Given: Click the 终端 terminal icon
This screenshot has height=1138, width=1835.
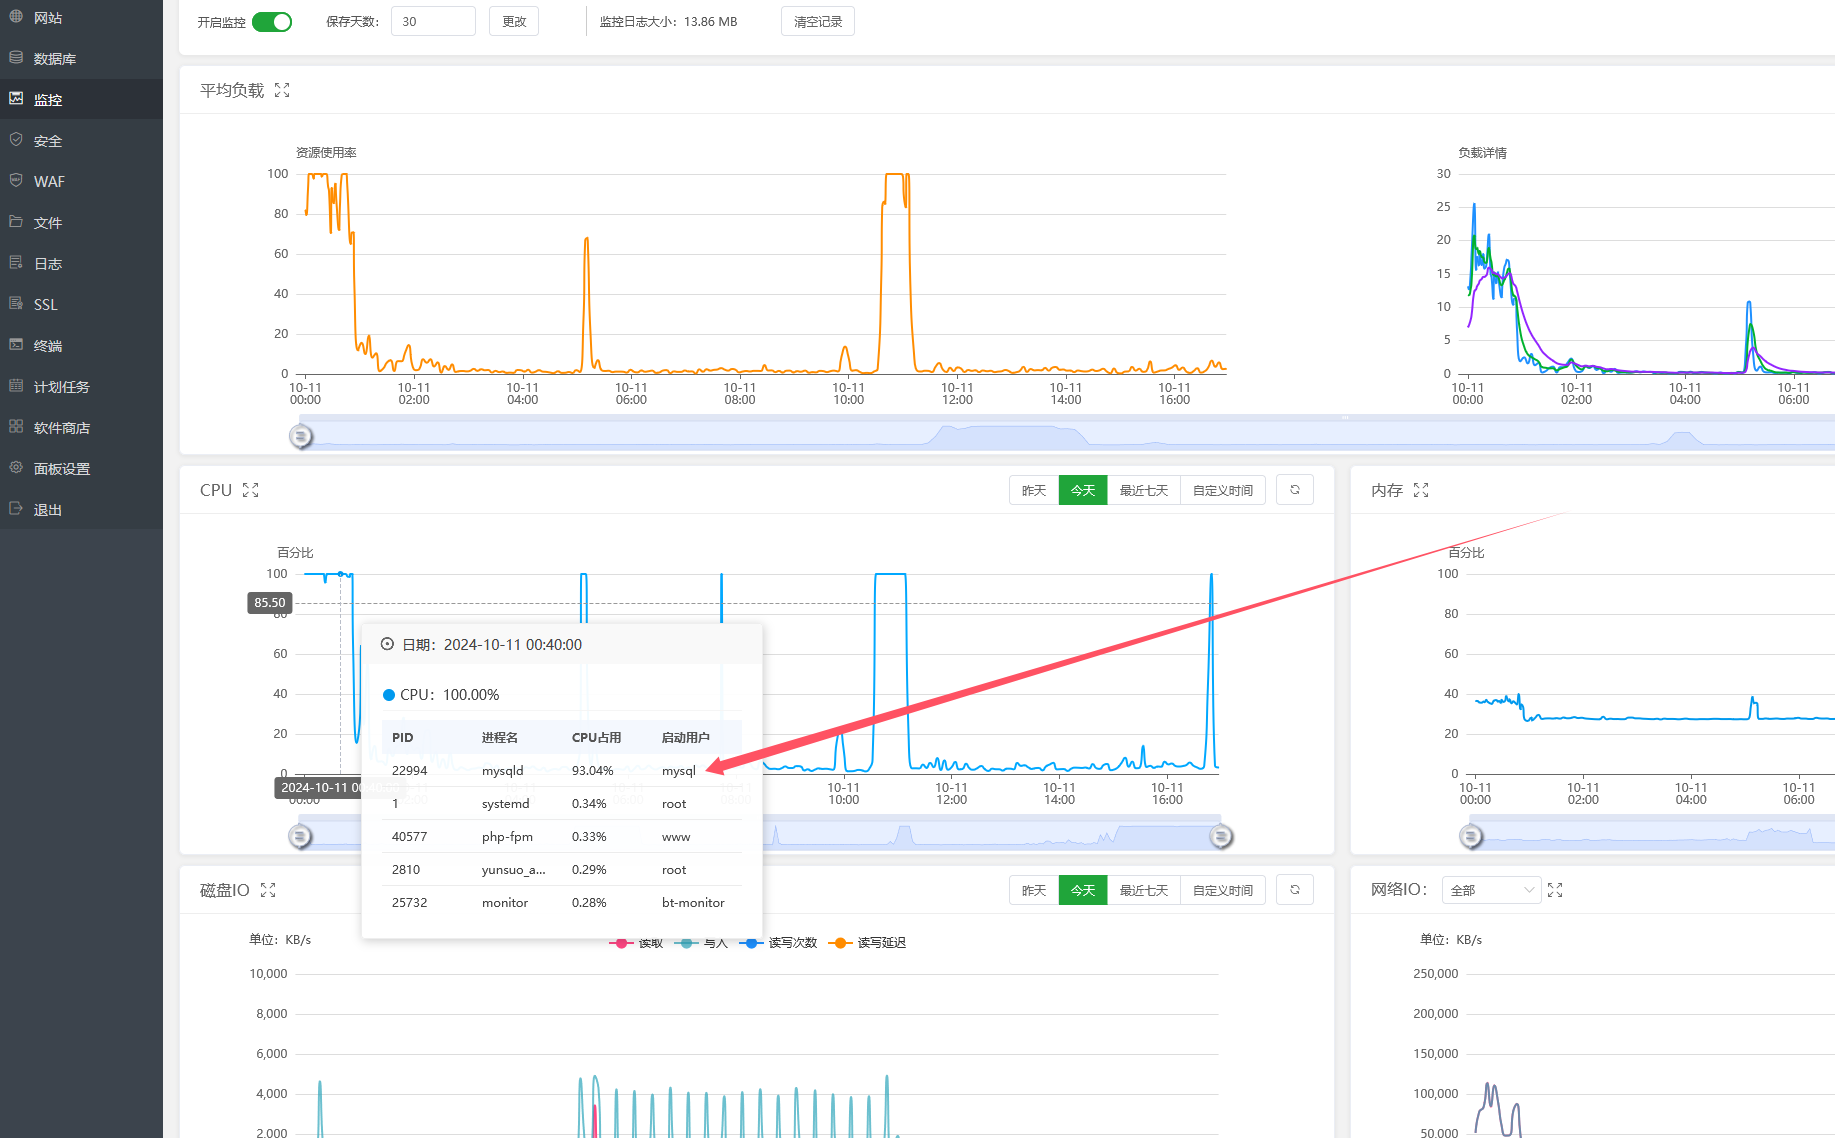Looking at the screenshot, I should tap(16, 345).
